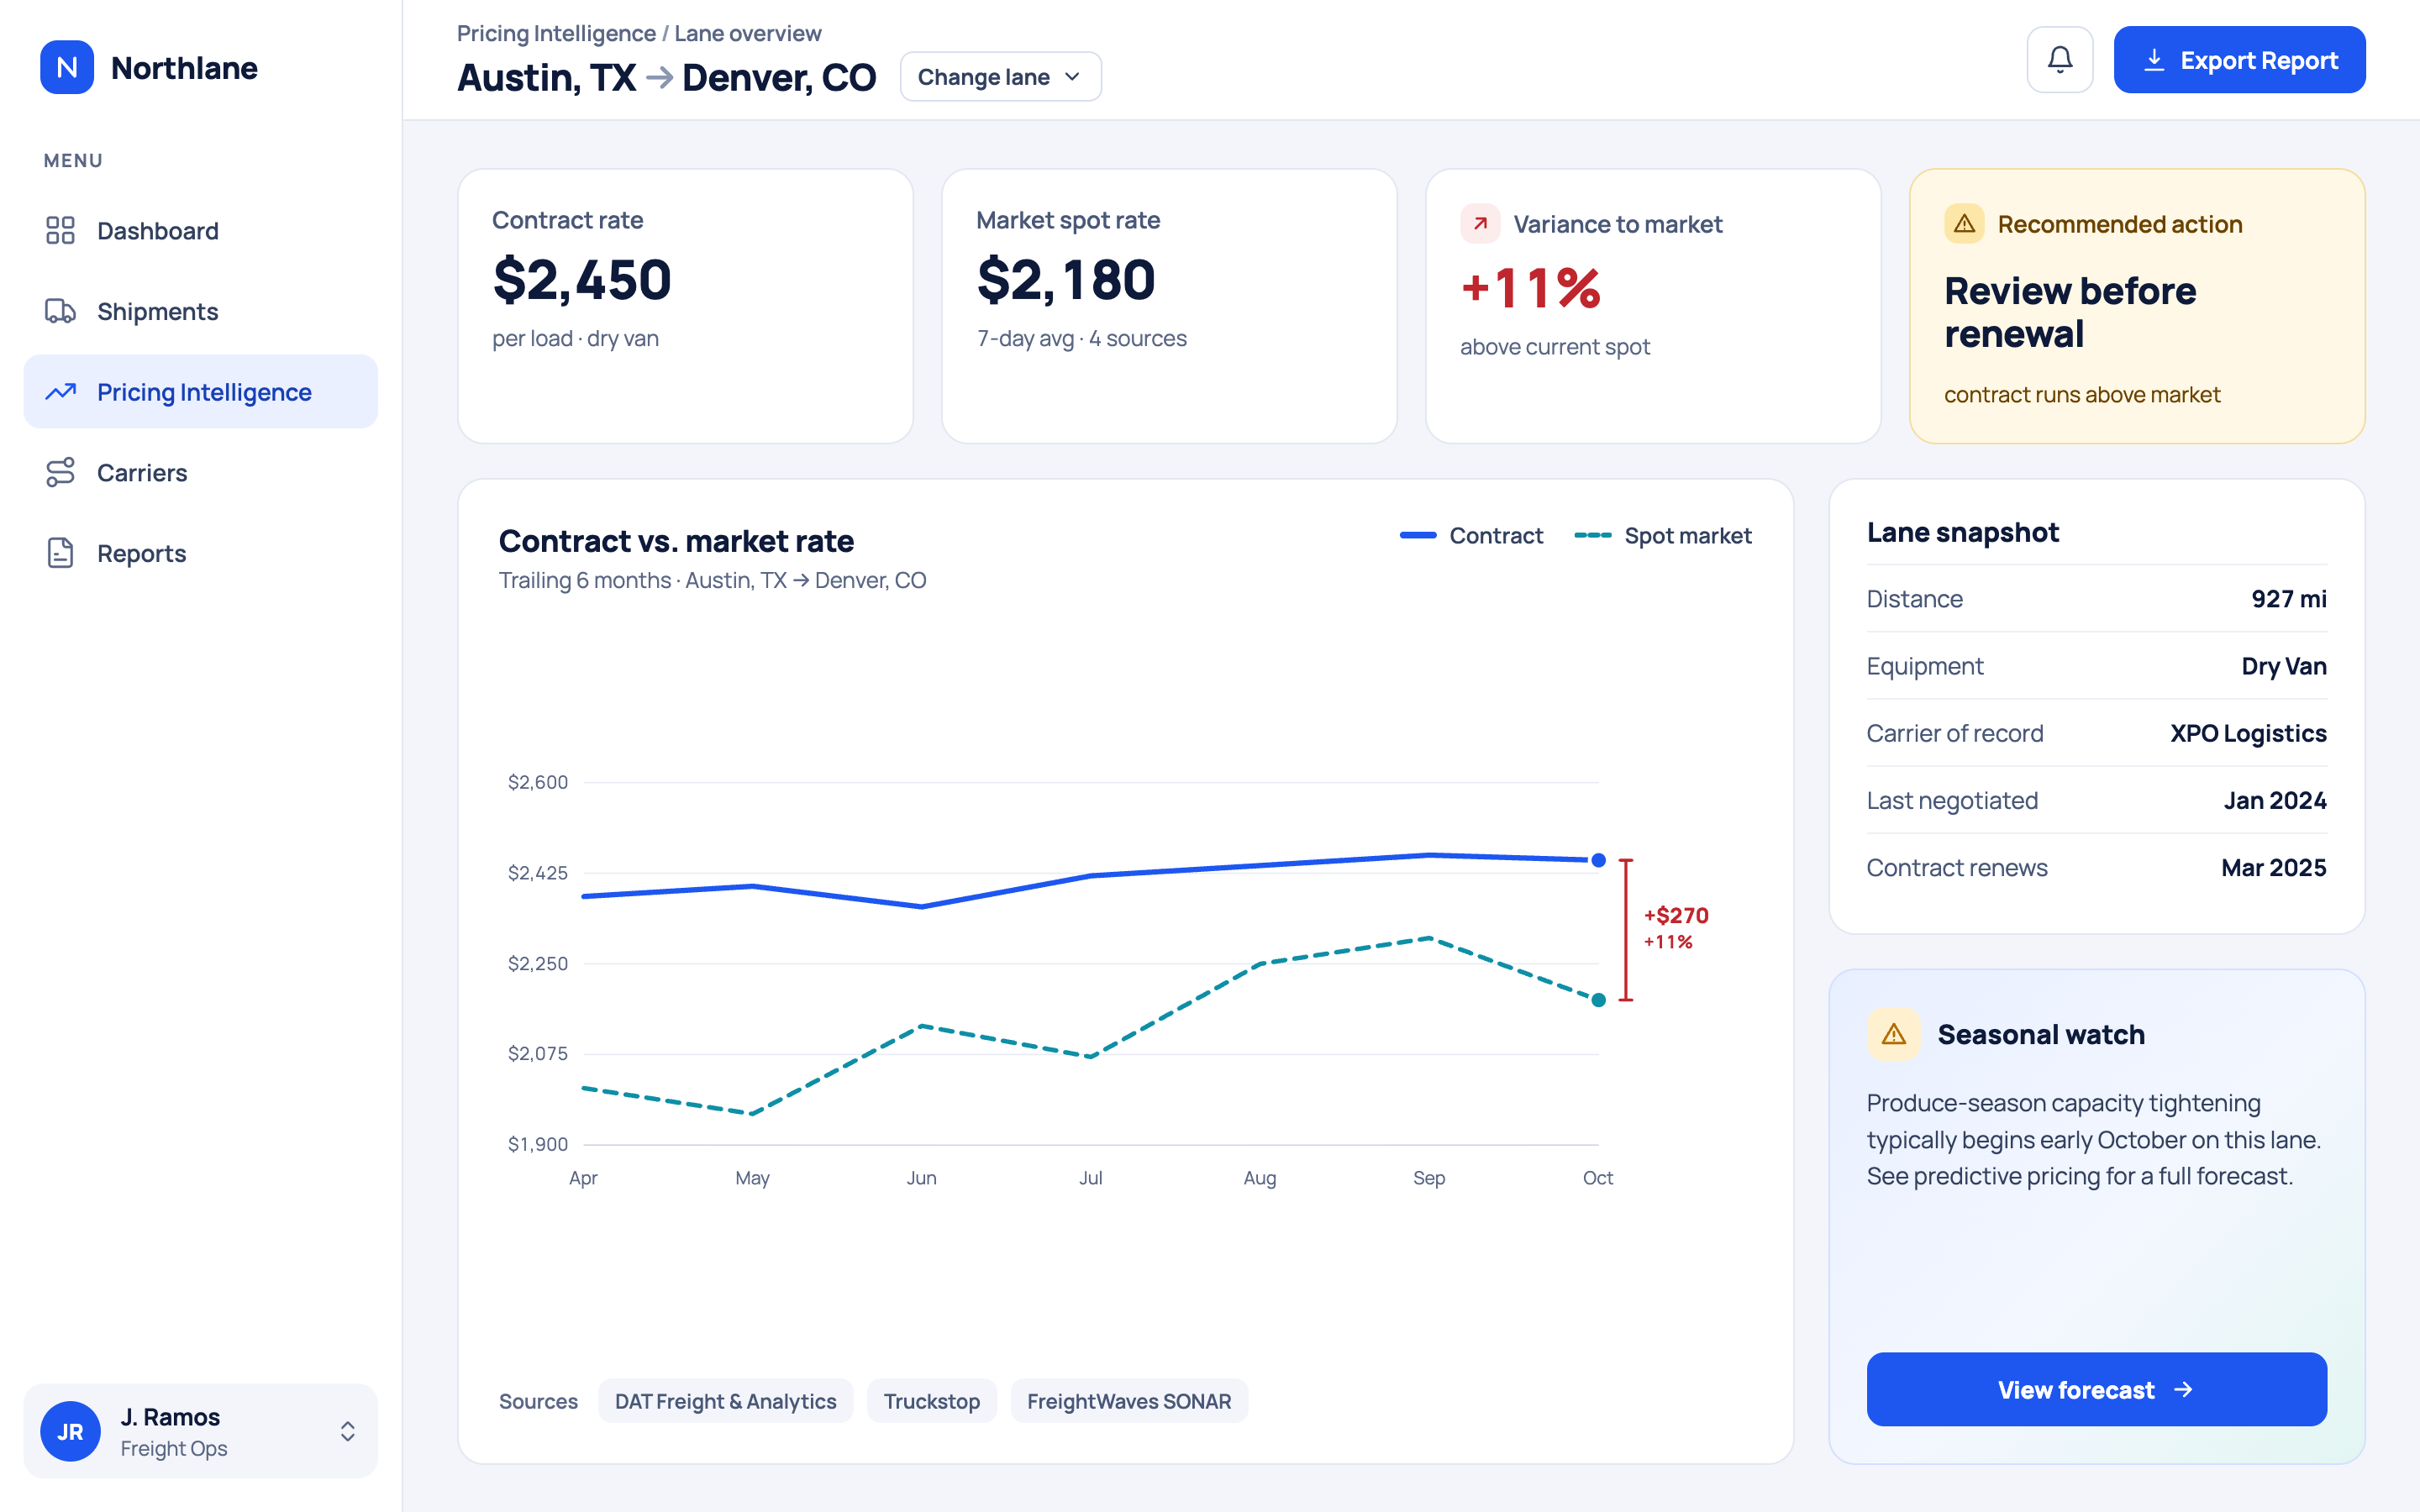This screenshot has width=2420, height=1512.
Task: Click the 927 mi distance value
Action: [x=2288, y=598]
